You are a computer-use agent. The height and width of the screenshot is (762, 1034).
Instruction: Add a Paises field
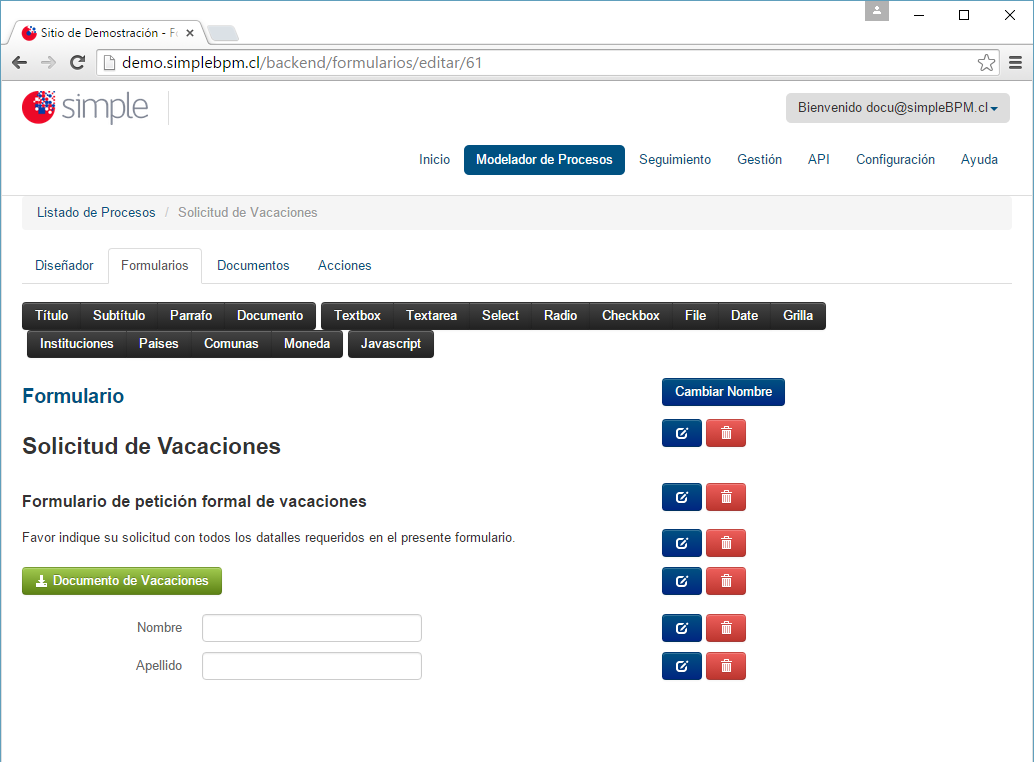pyautogui.click(x=158, y=344)
